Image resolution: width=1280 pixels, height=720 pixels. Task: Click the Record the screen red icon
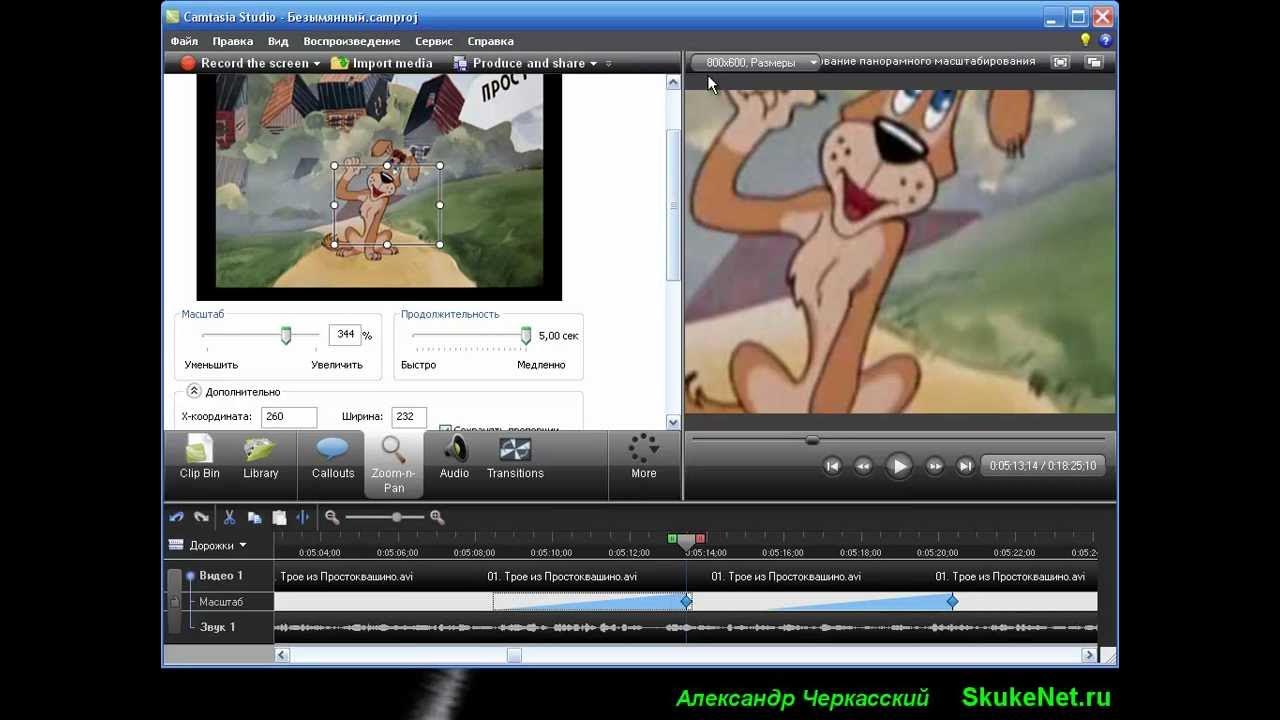pos(188,63)
